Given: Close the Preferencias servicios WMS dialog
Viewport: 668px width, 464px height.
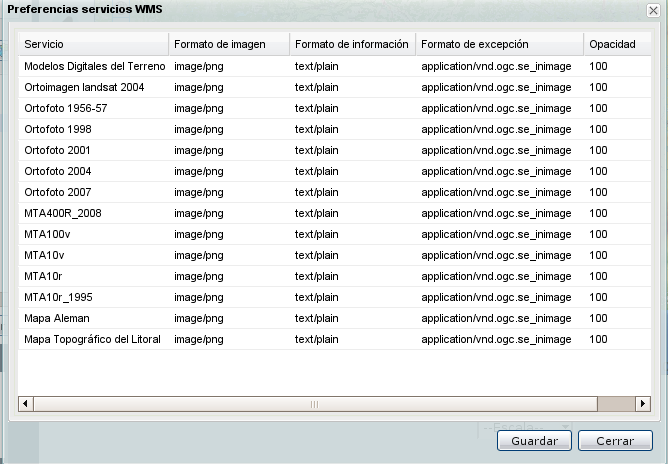Looking at the screenshot, I should [653, 10].
